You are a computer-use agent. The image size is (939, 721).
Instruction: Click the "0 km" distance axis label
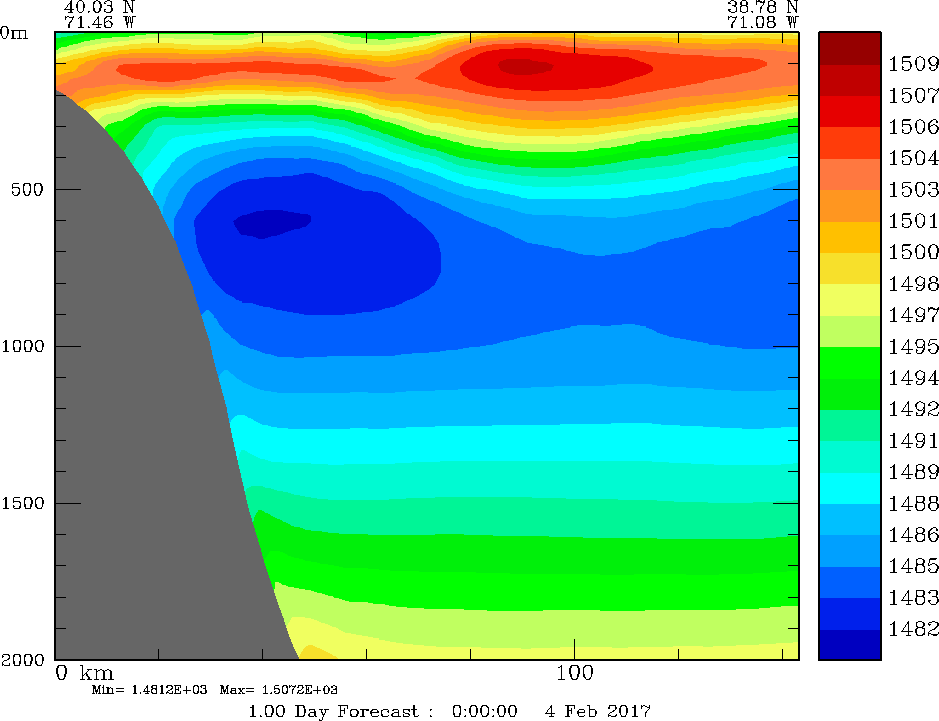84,672
